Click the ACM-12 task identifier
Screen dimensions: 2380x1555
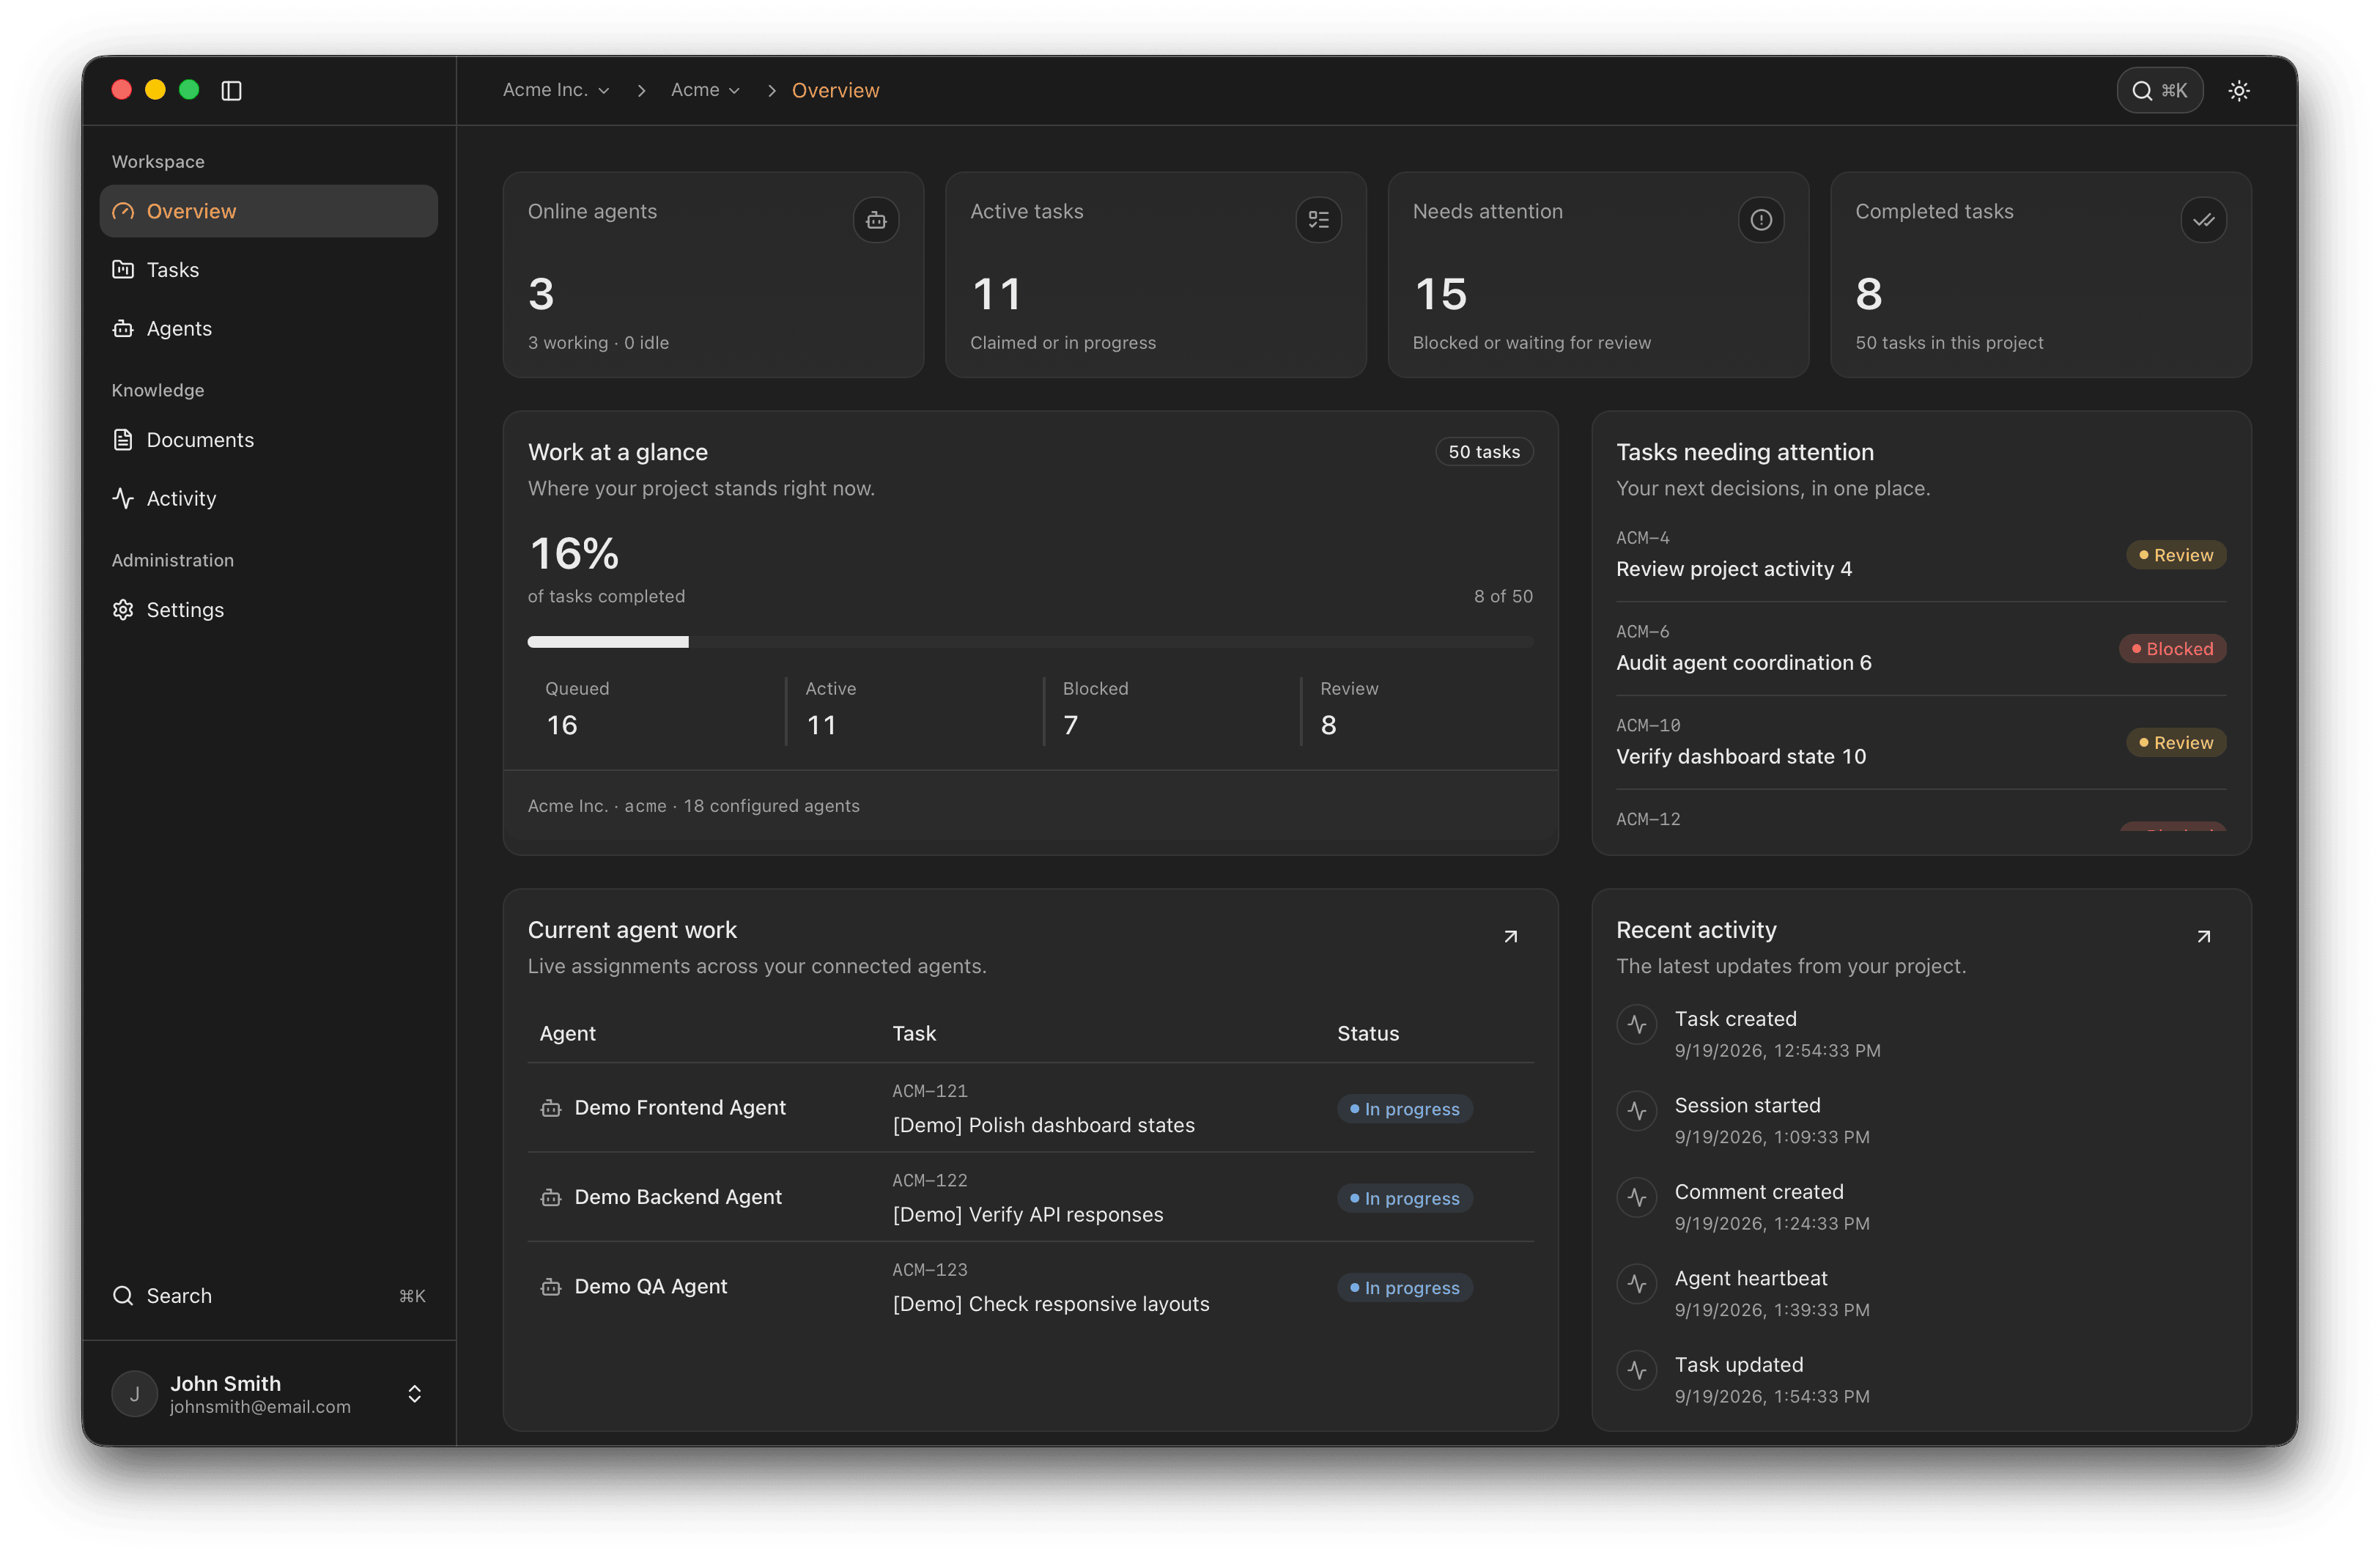click(1648, 819)
